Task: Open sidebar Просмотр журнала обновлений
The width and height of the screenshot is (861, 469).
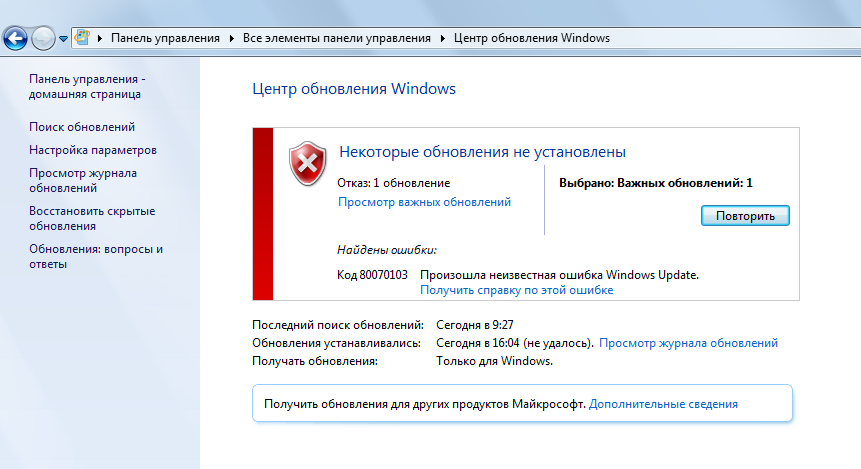Action: [x=83, y=180]
